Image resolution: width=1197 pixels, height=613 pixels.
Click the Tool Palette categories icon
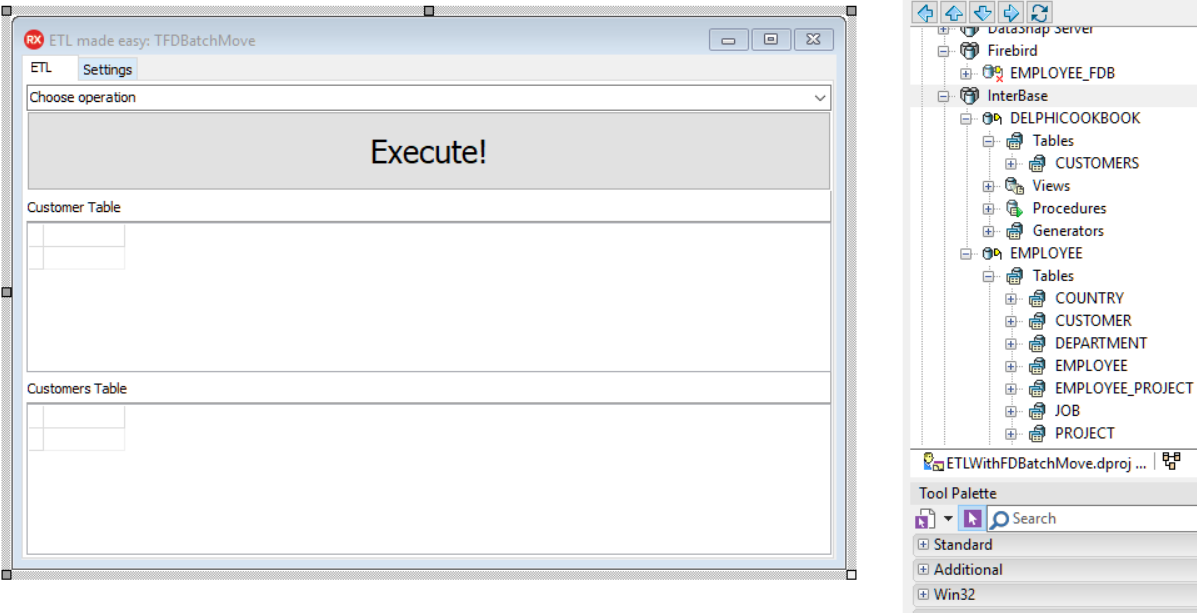pyautogui.click(x=925, y=519)
